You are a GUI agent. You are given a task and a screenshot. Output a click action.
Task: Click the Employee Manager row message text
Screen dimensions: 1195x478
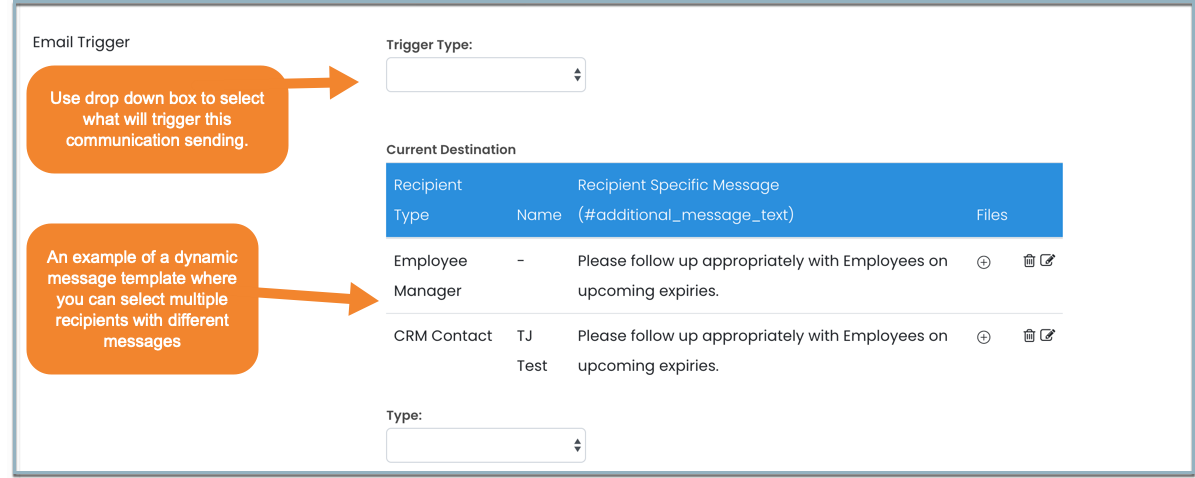click(762, 276)
